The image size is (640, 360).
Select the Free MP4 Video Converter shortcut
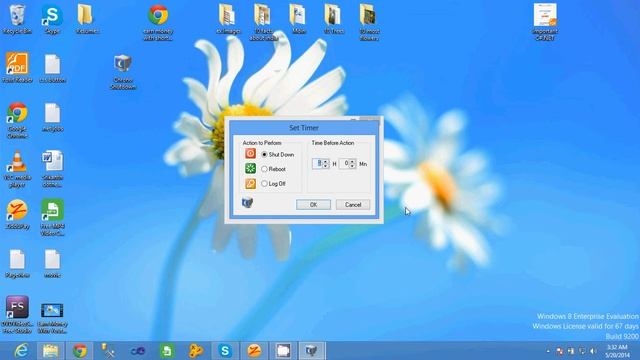52,218
